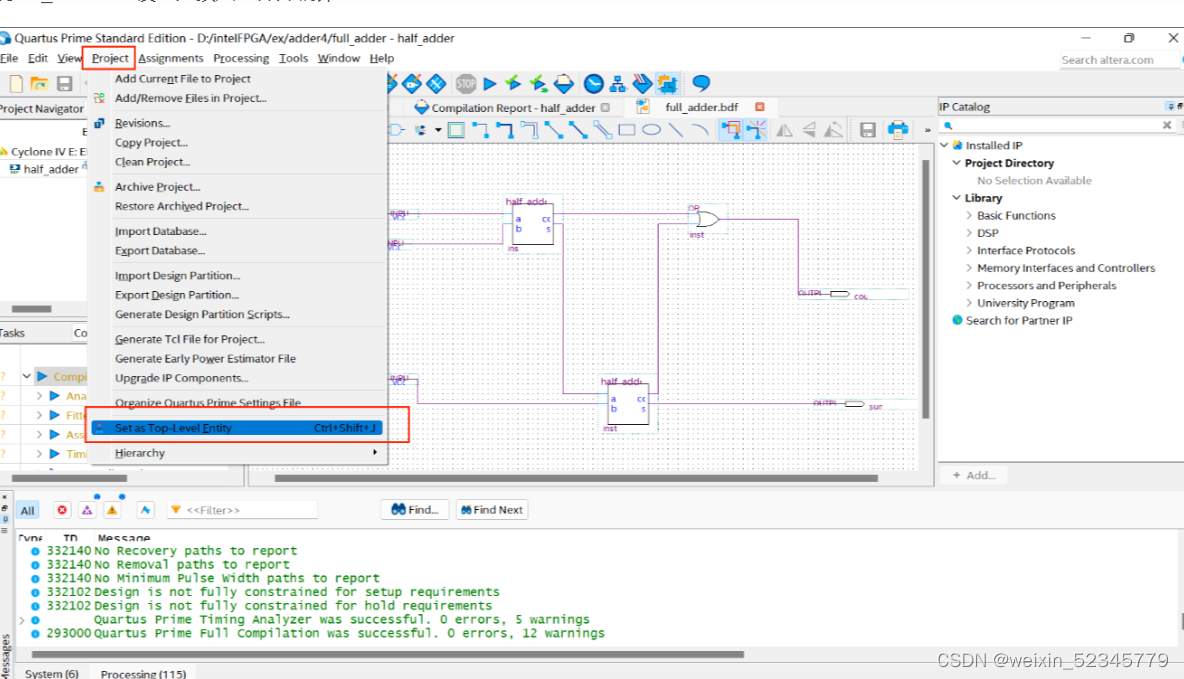The height and width of the screenshot is (679, 1184).
Task: Save the block diagram with the floppy icon
Action: [868, 130]
